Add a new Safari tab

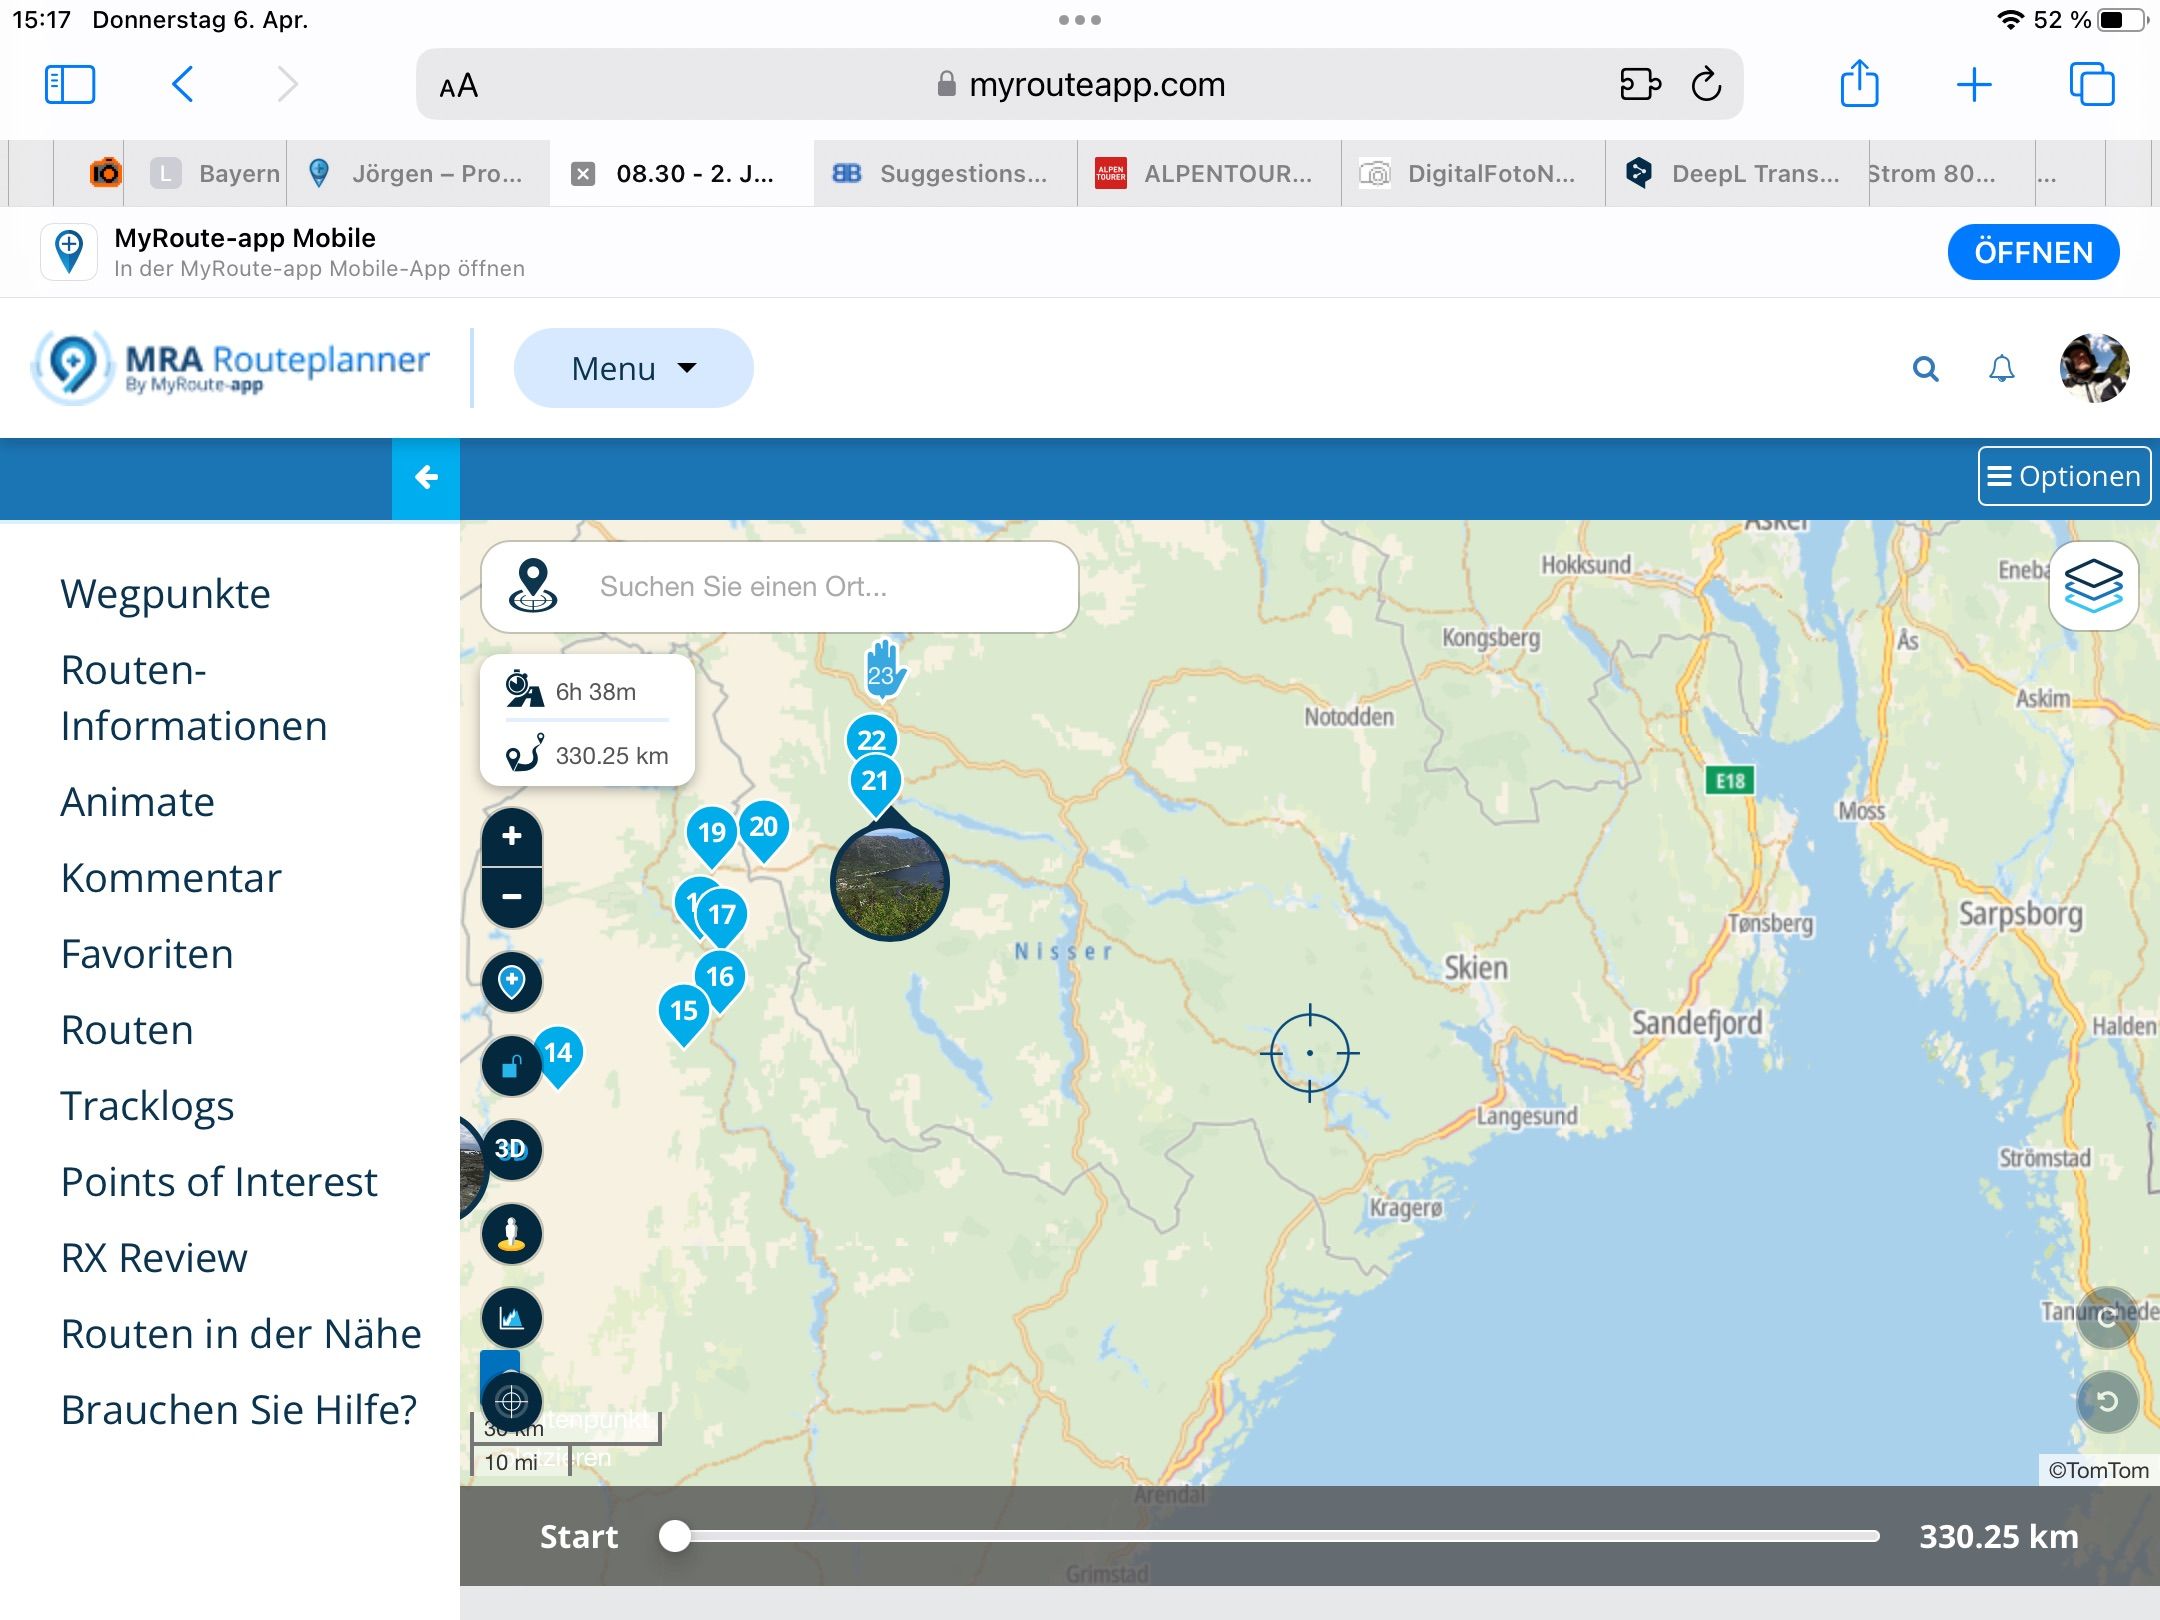1974,84
